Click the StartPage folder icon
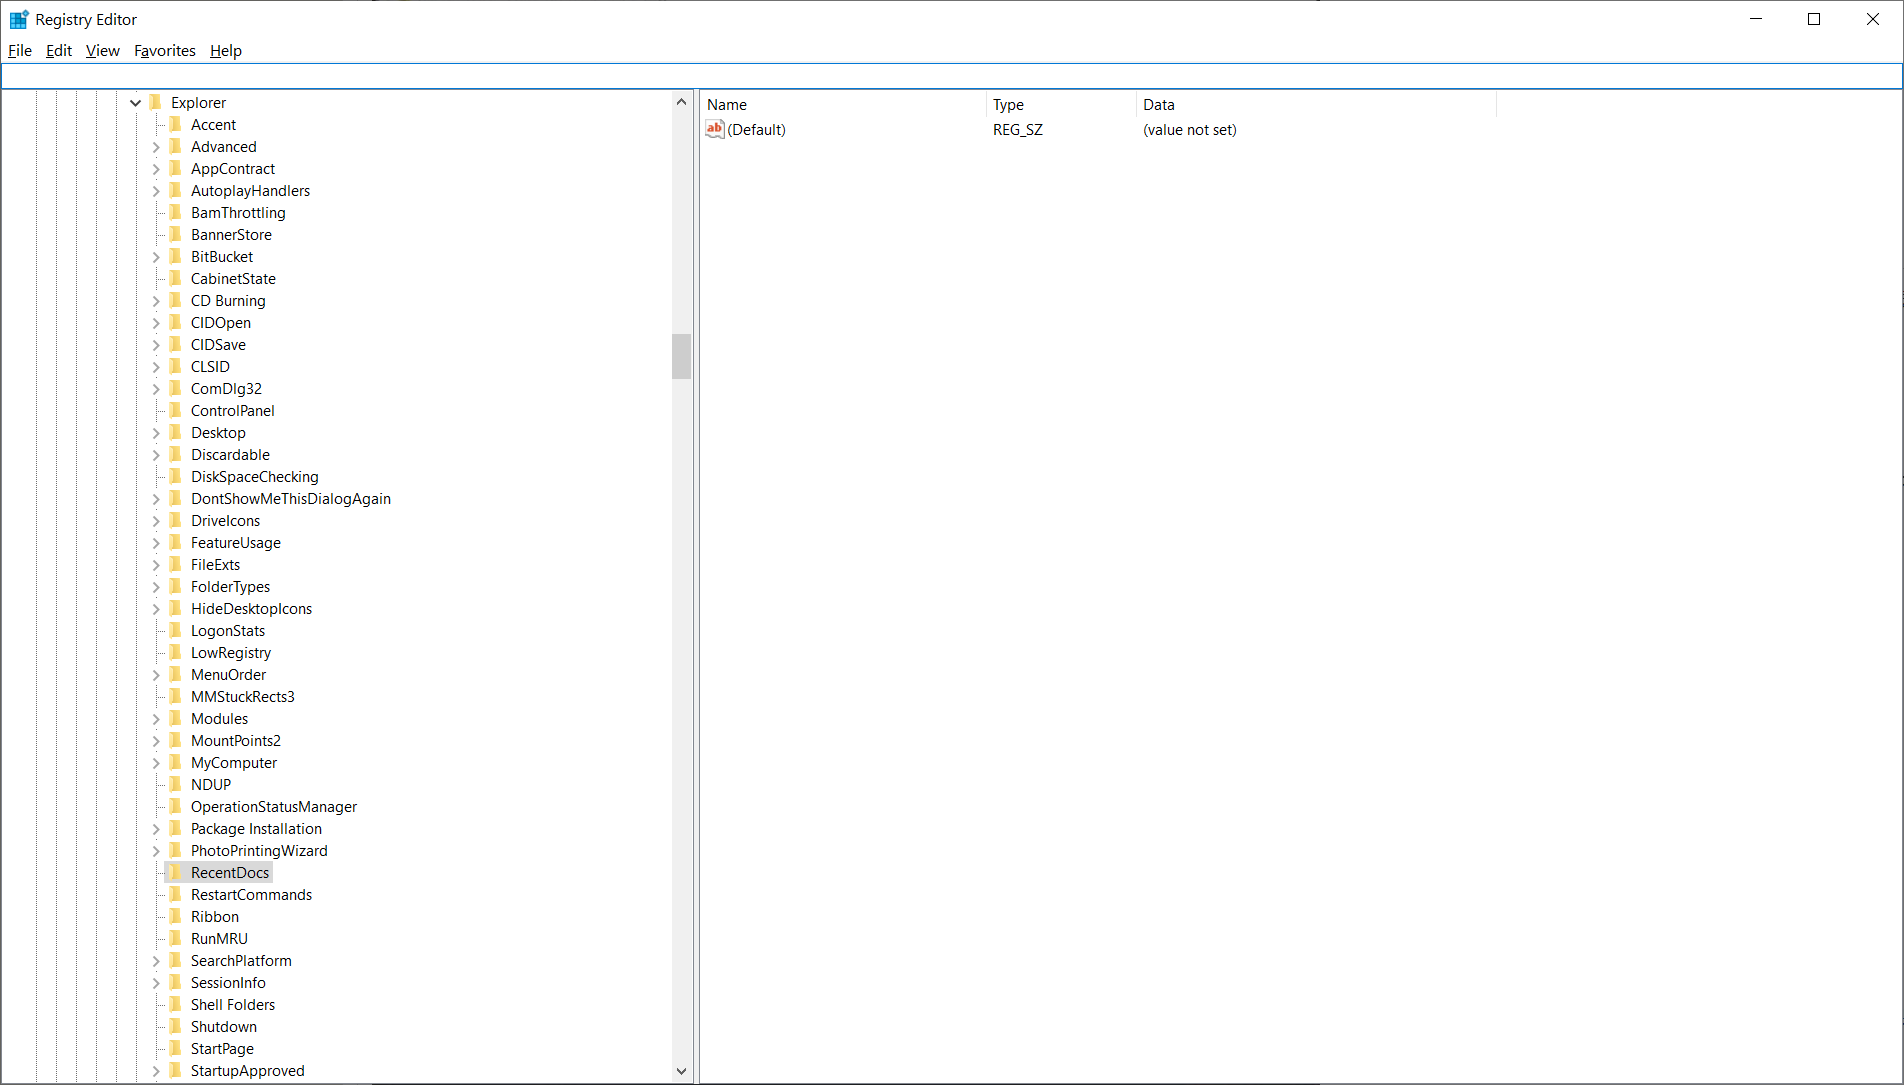1904x1085 pixels. click(x=175, y=1048)
